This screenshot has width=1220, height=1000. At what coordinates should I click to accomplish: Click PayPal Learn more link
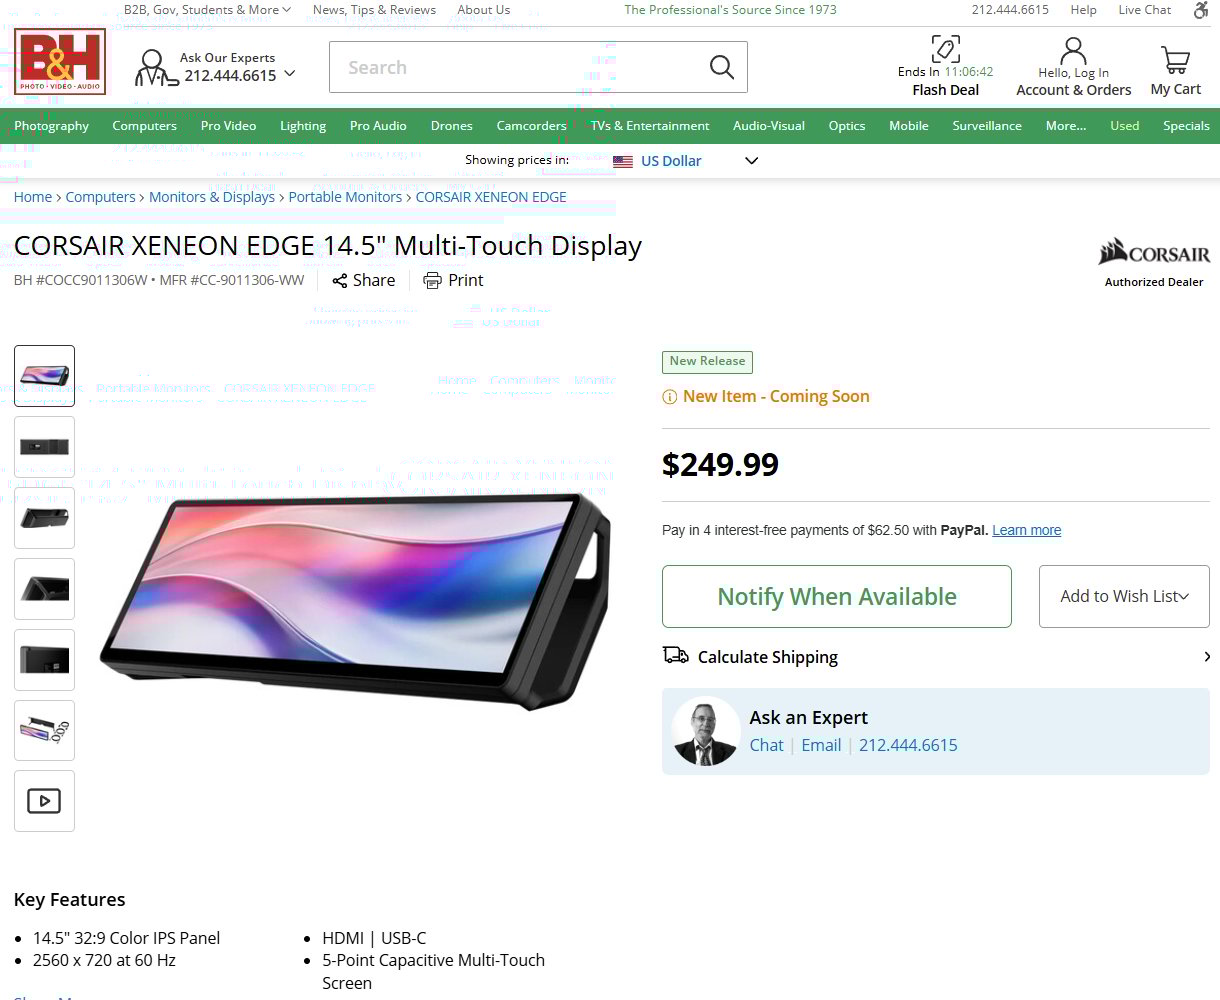point(1026,530)
